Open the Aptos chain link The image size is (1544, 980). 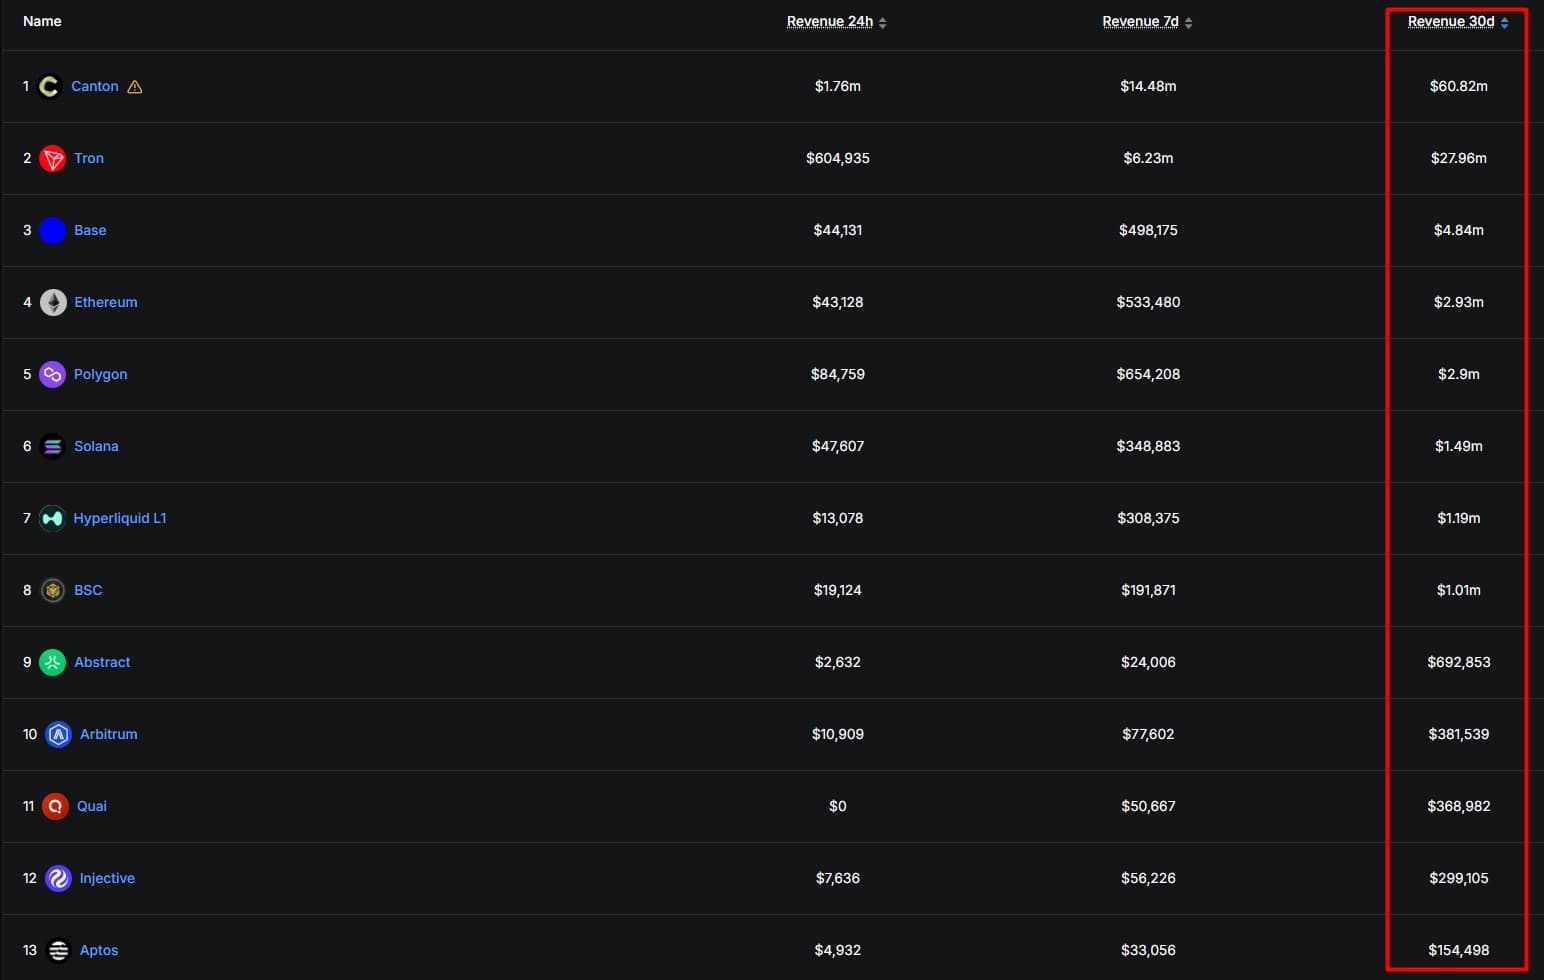tap(99, 950)
